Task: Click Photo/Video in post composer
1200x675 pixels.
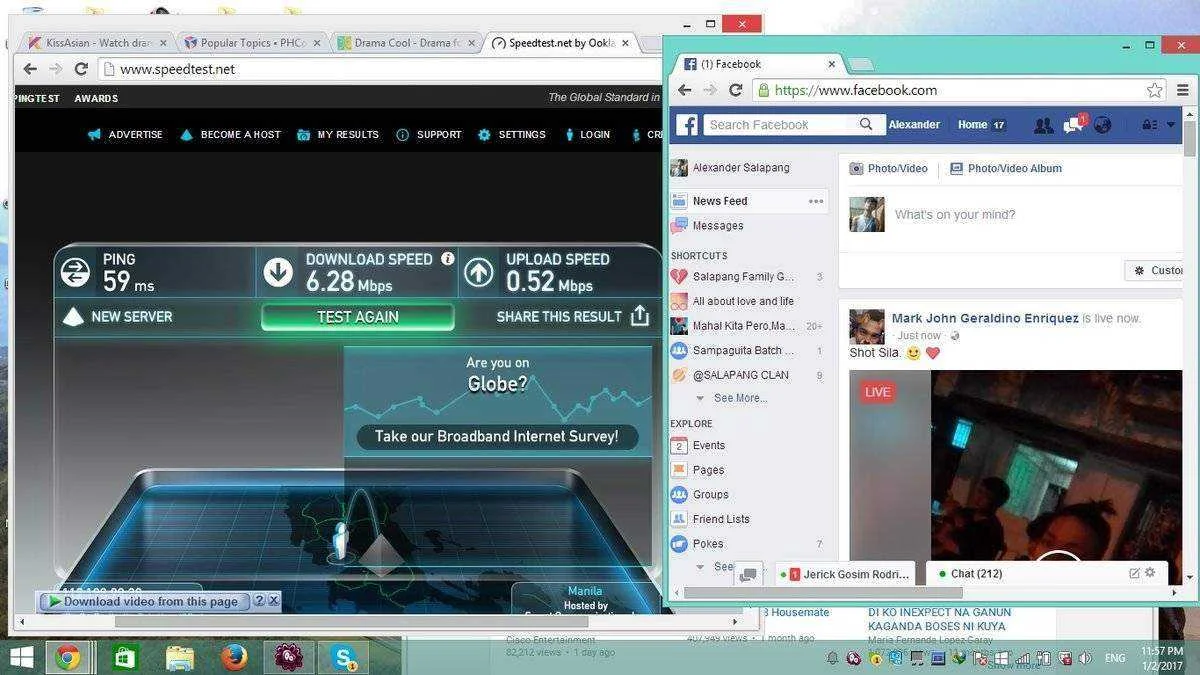Action: (888, 169)
